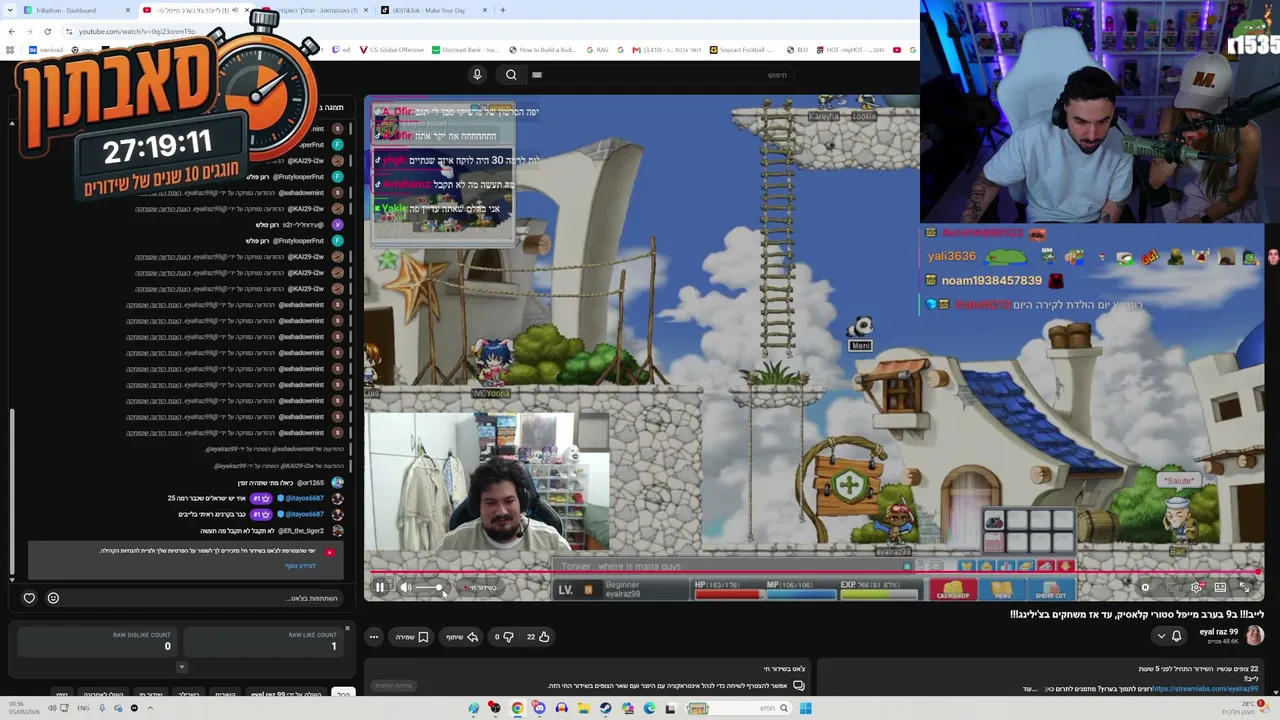Focus the YouTube search field
The image size is (1280, 720).
click(662, 75)
